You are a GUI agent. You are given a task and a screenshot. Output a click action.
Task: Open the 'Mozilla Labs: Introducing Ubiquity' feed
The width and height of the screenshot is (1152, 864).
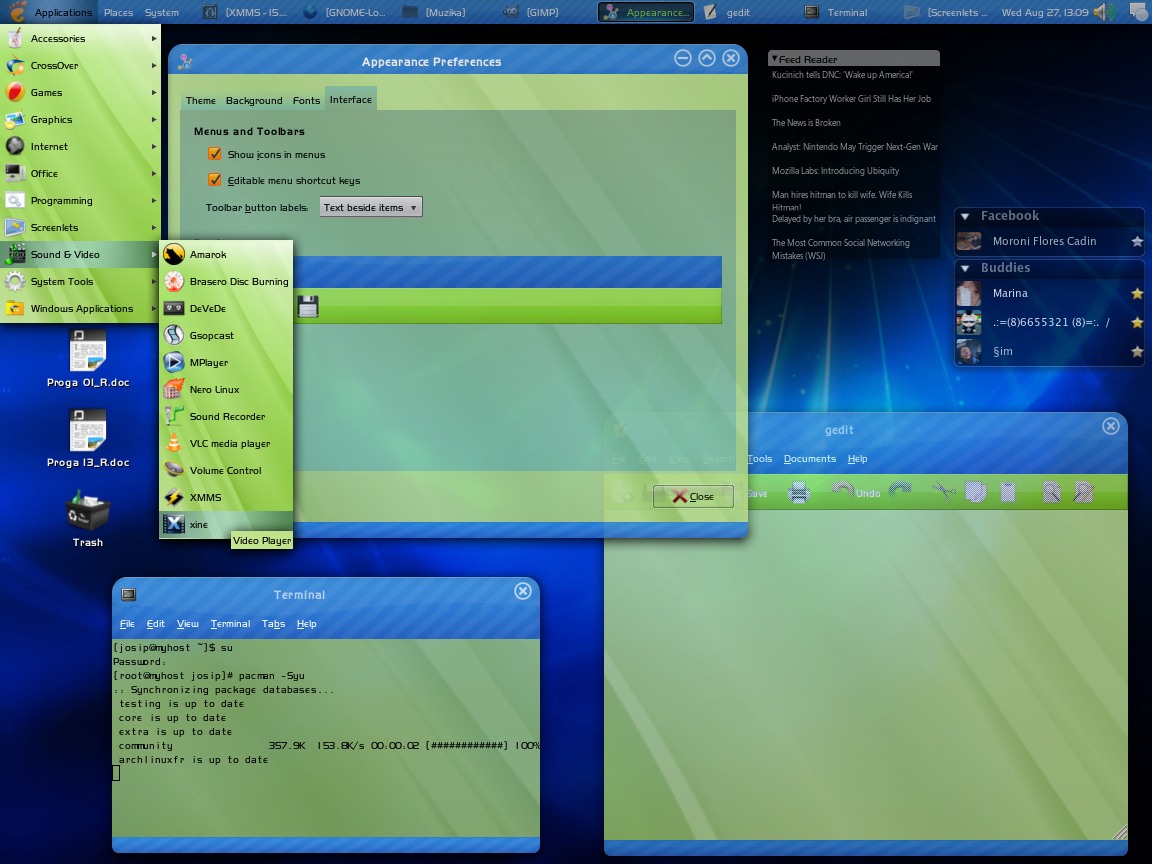(835, 170)
